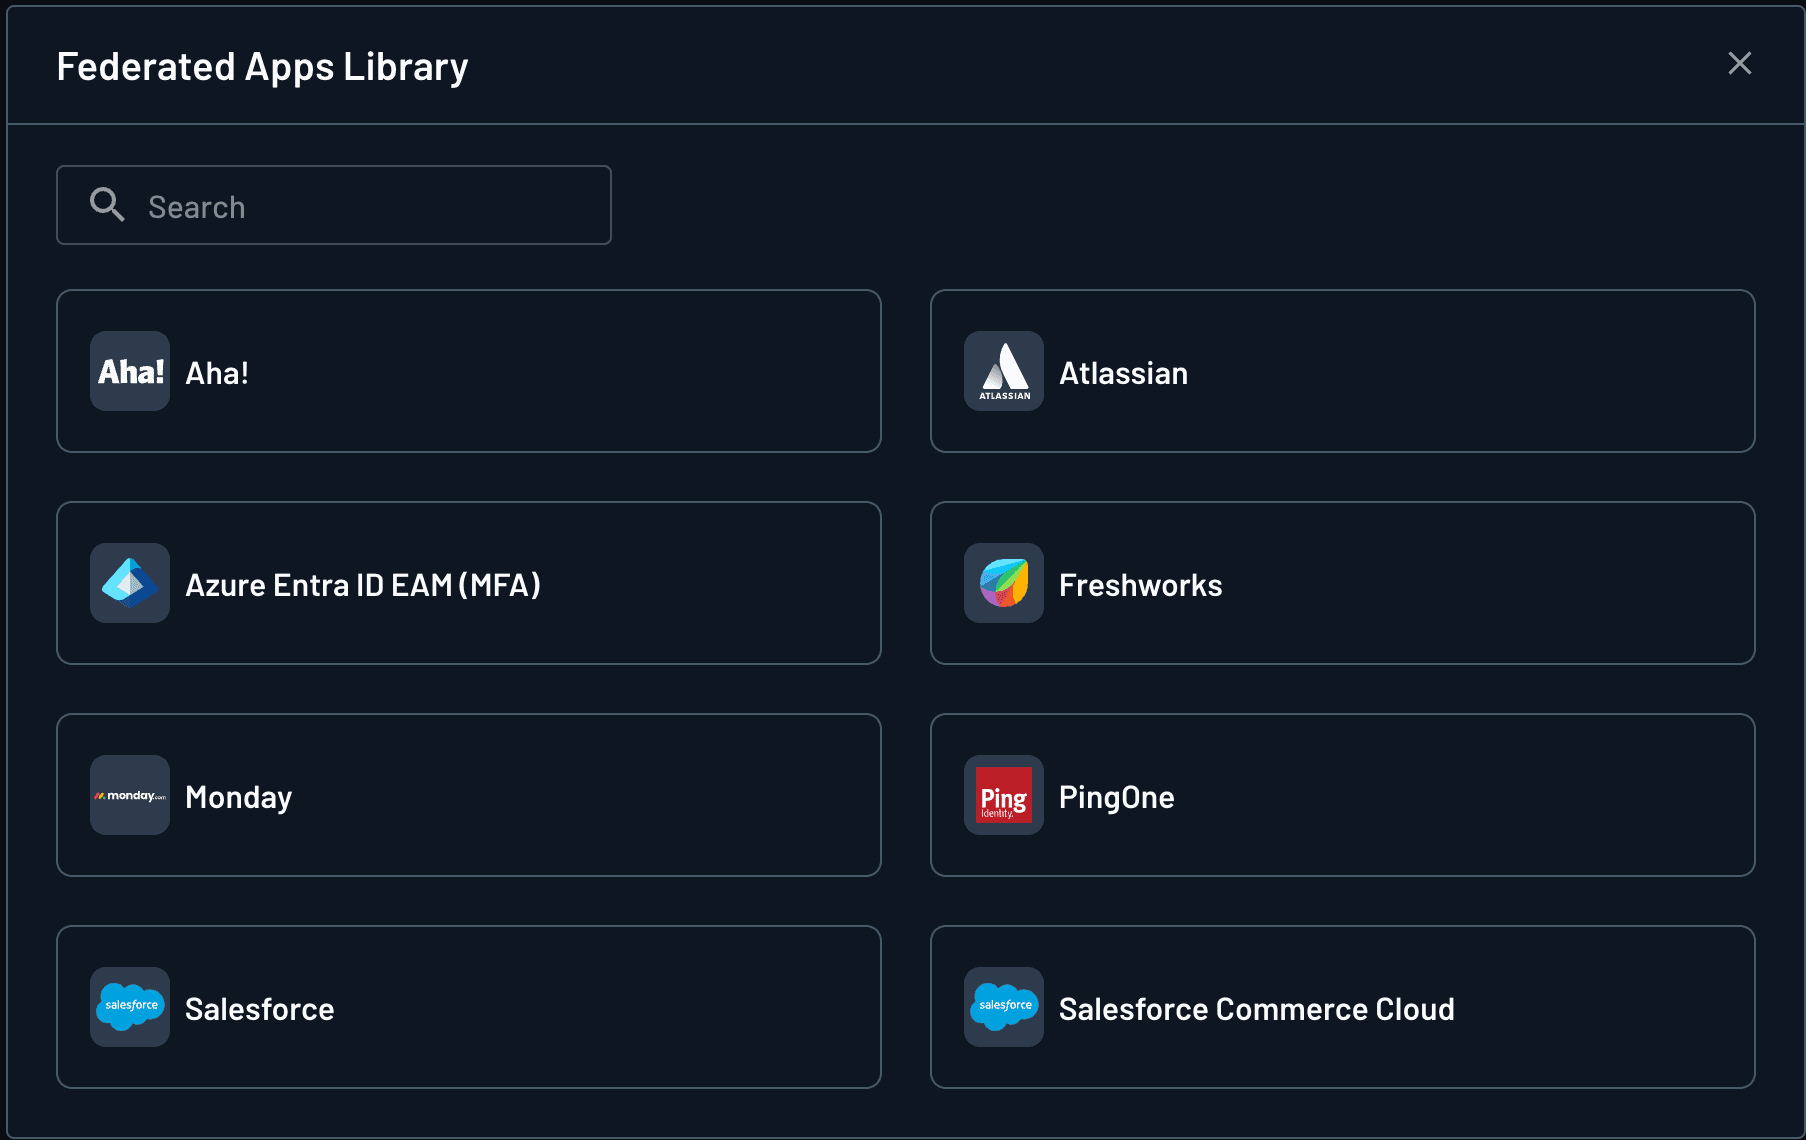
Task: Click the PingOne identity icon
Action: [1003, 795]
